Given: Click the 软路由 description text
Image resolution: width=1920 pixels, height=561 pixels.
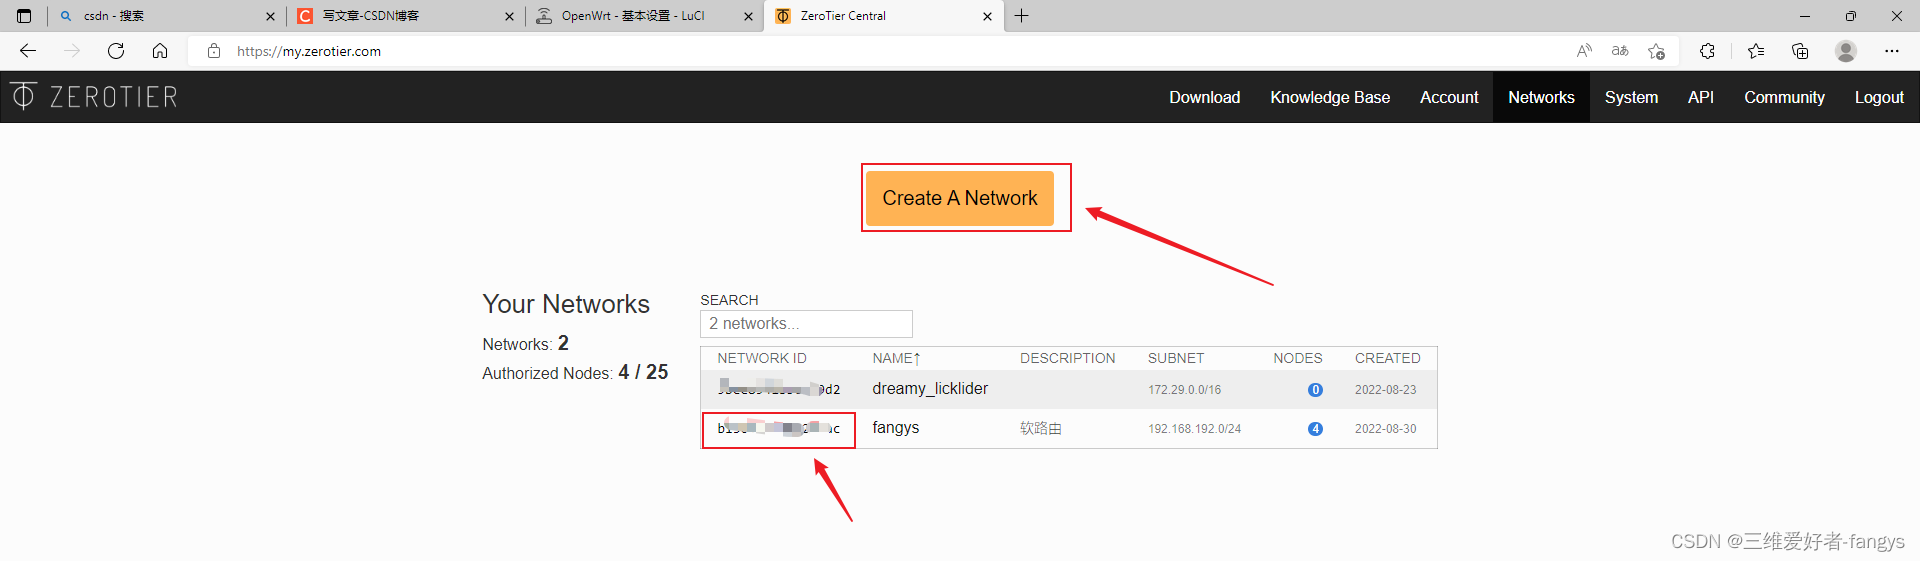Looking at the screenshot, I should click(1041, 428).
